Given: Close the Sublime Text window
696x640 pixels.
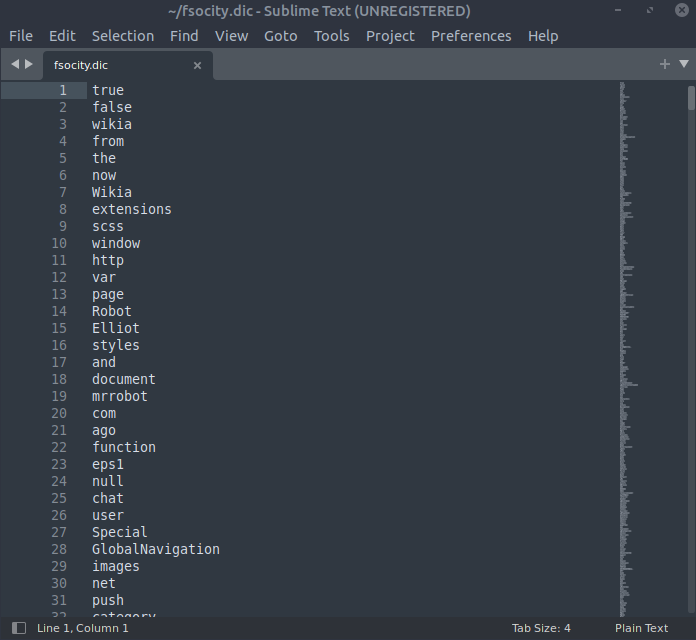Looking at the screenshot, I should tap(682, 10).
